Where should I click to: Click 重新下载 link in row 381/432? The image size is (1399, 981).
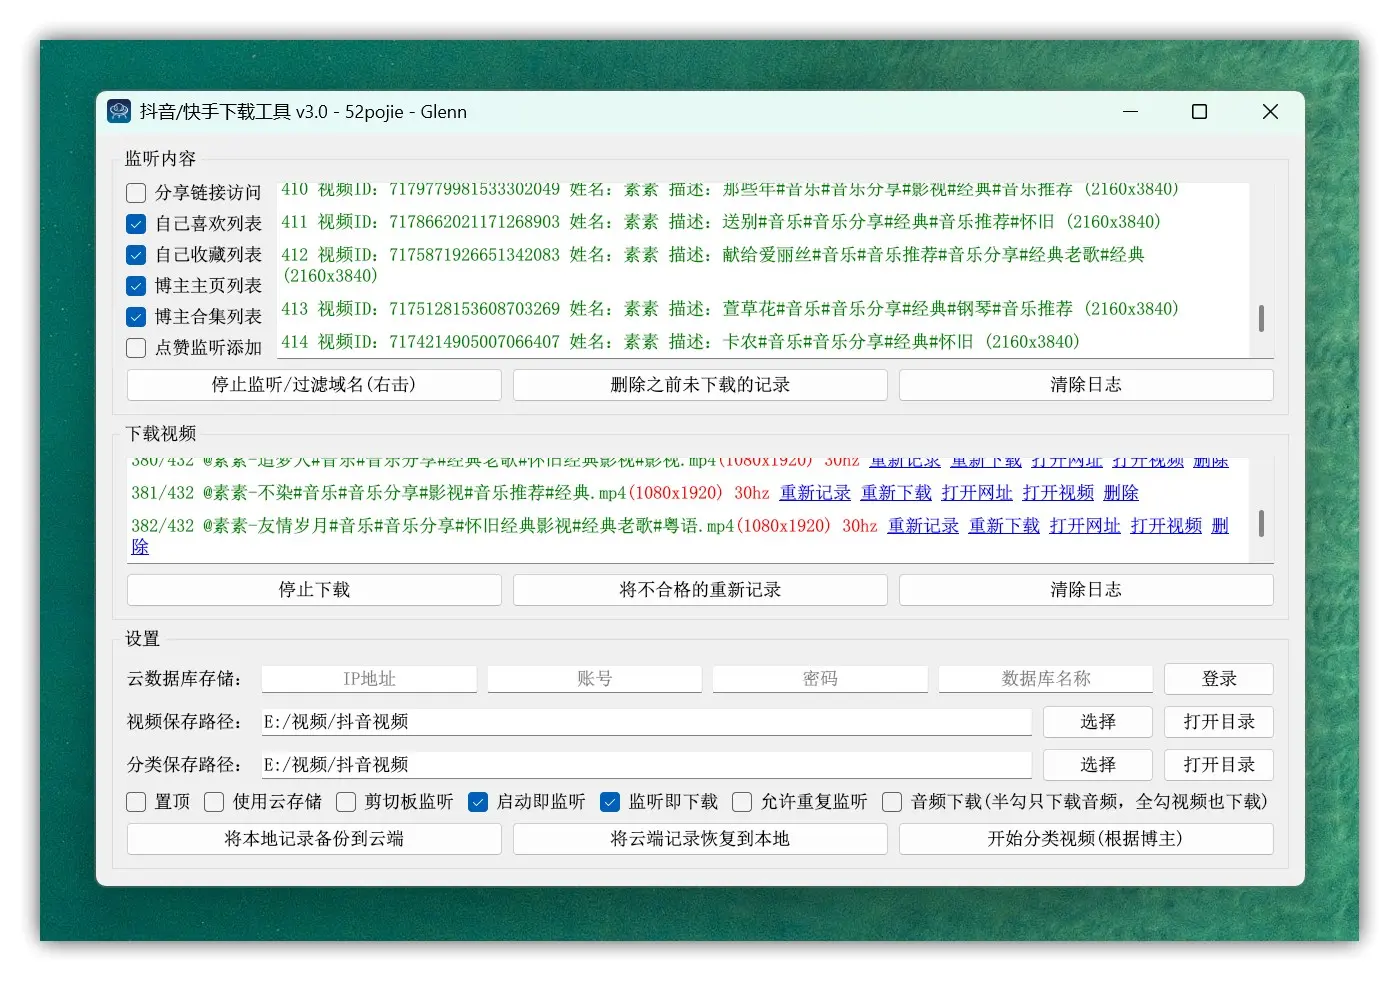[896, 493]
